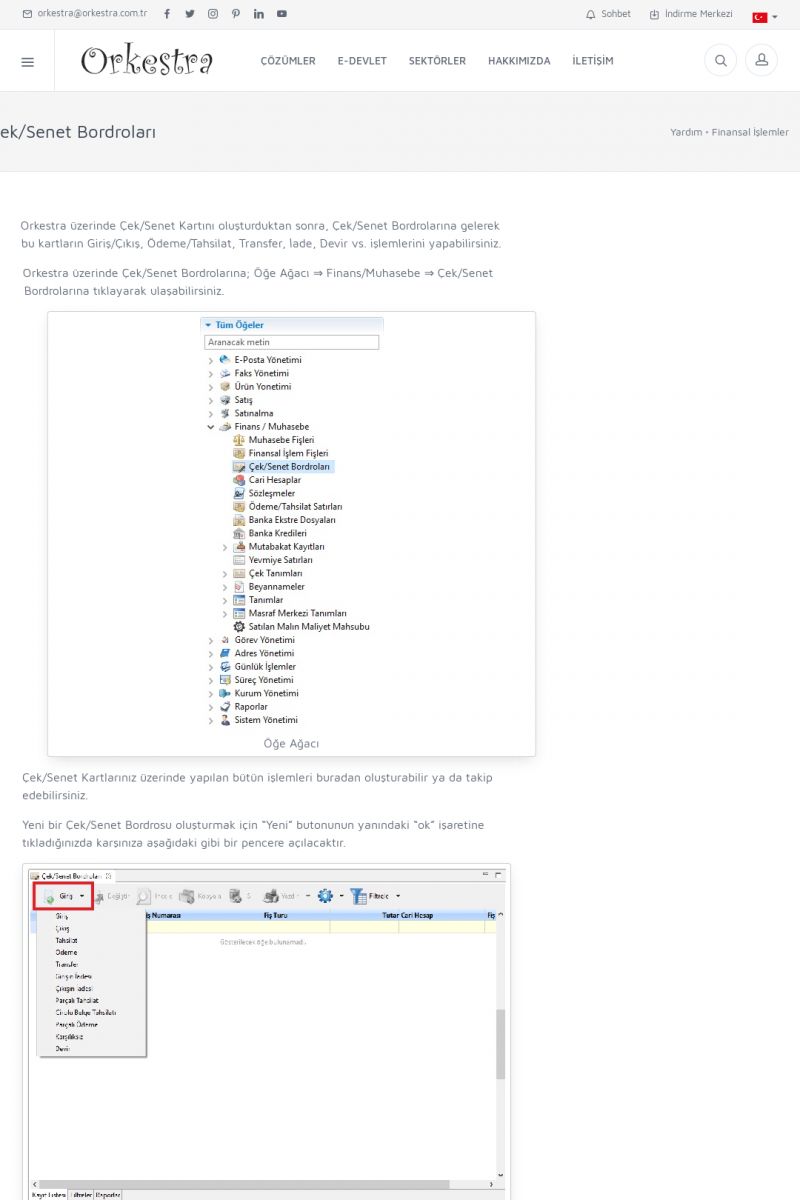Open the Turkish flag language dropdown
Screen dimensions: 800x1200
point(764,16)
